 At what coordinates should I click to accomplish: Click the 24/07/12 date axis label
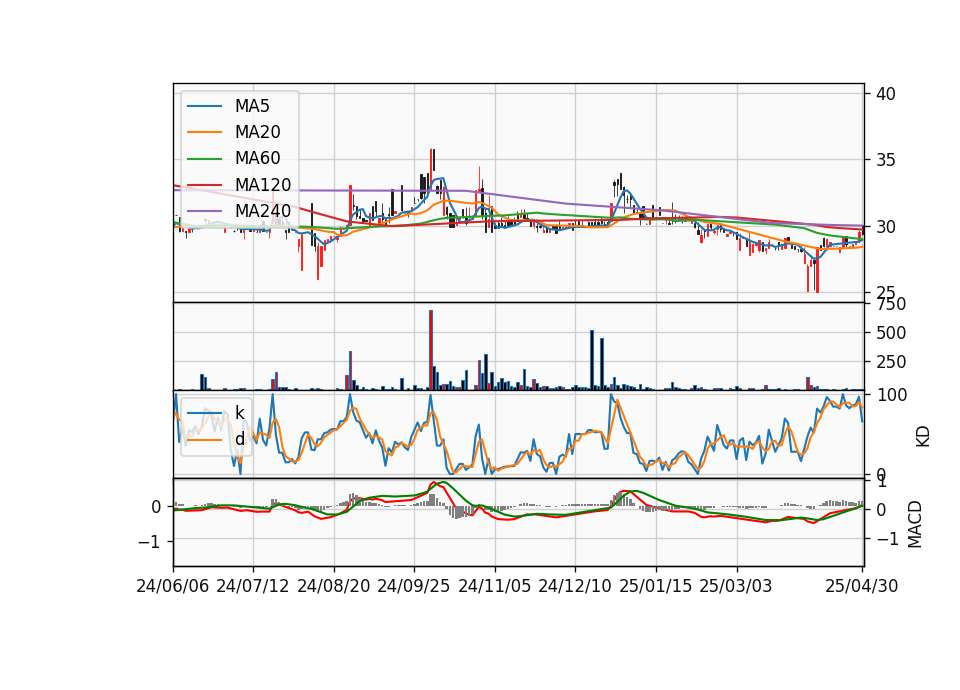(x=253, y=586)
